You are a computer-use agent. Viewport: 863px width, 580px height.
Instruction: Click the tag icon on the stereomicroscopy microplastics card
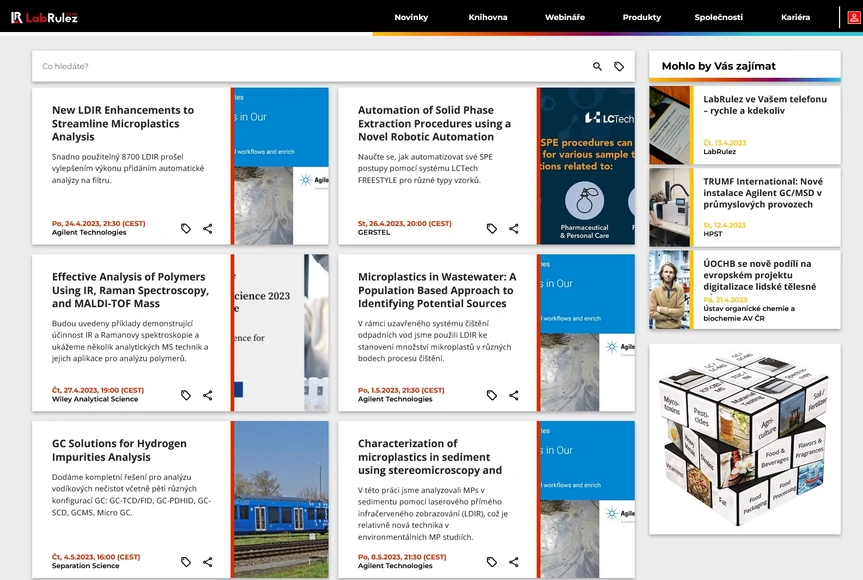pos(490,561)
